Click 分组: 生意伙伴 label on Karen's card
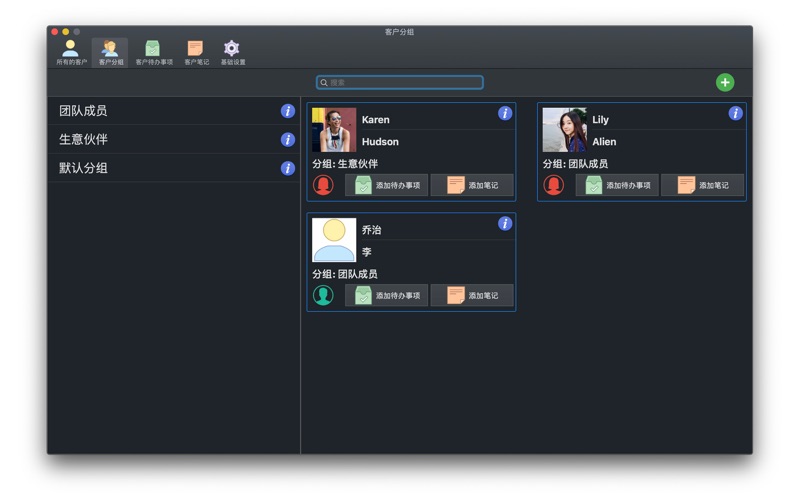This screenshot has width=800, height=500. click(x=345, y=164)
